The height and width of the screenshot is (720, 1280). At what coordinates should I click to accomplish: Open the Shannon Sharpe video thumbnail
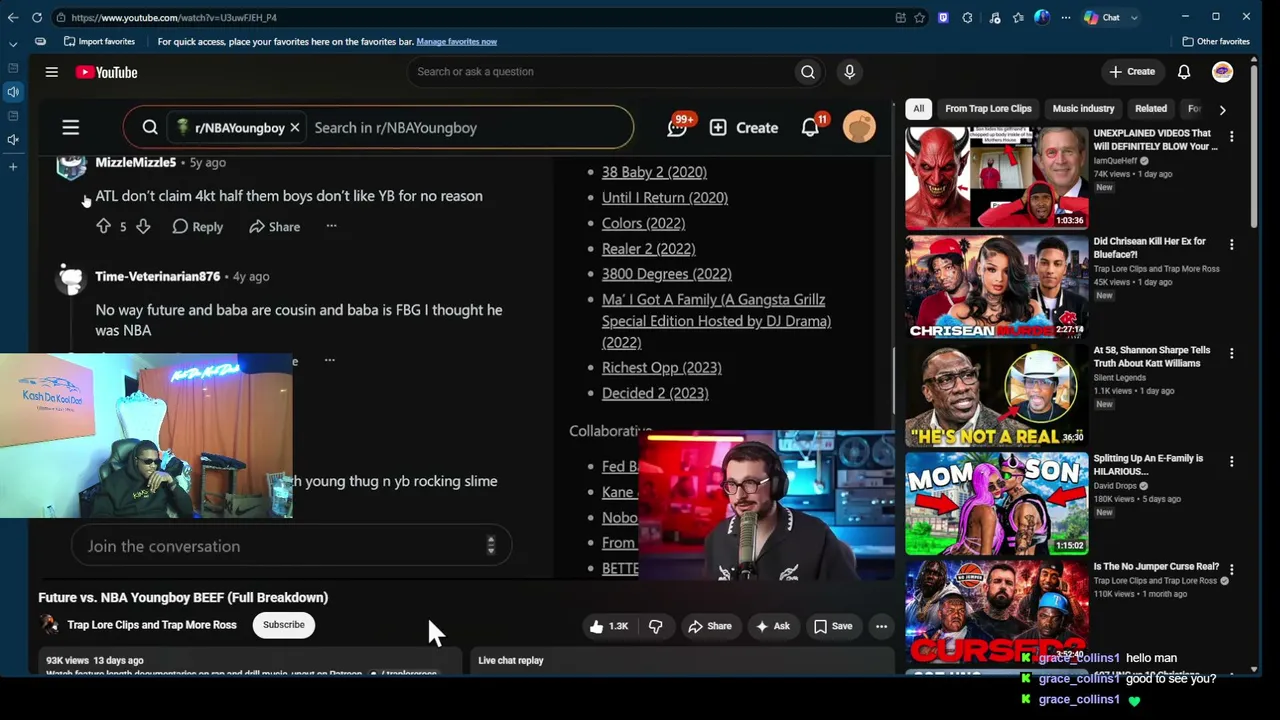(996, 395)
